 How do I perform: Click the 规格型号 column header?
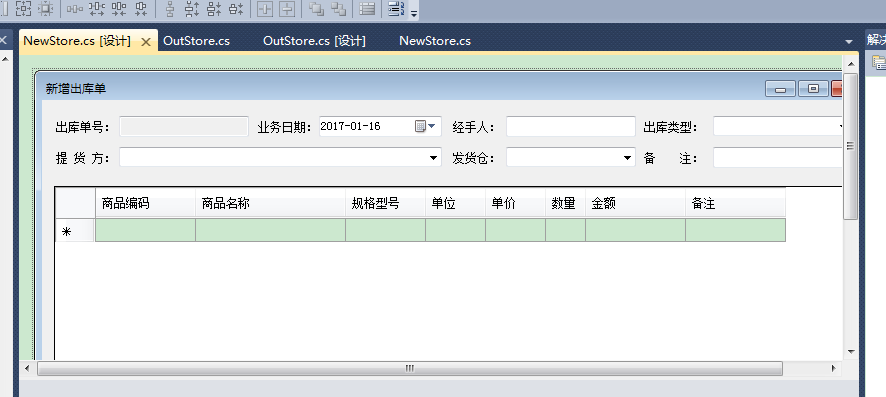(385, 203)
